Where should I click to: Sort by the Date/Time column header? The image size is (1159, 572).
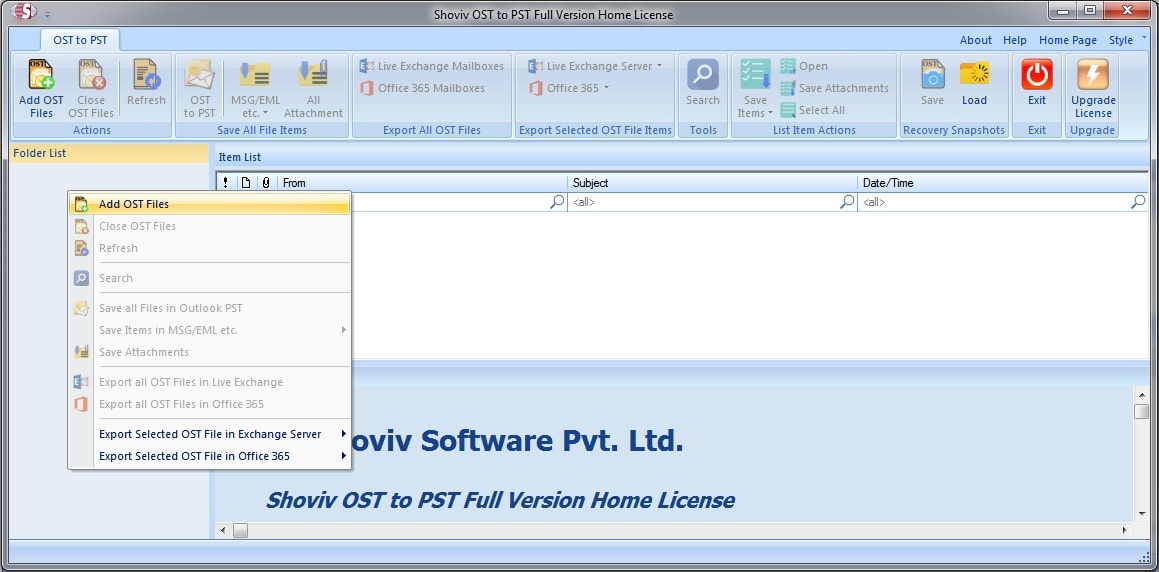pos(1000,183)
